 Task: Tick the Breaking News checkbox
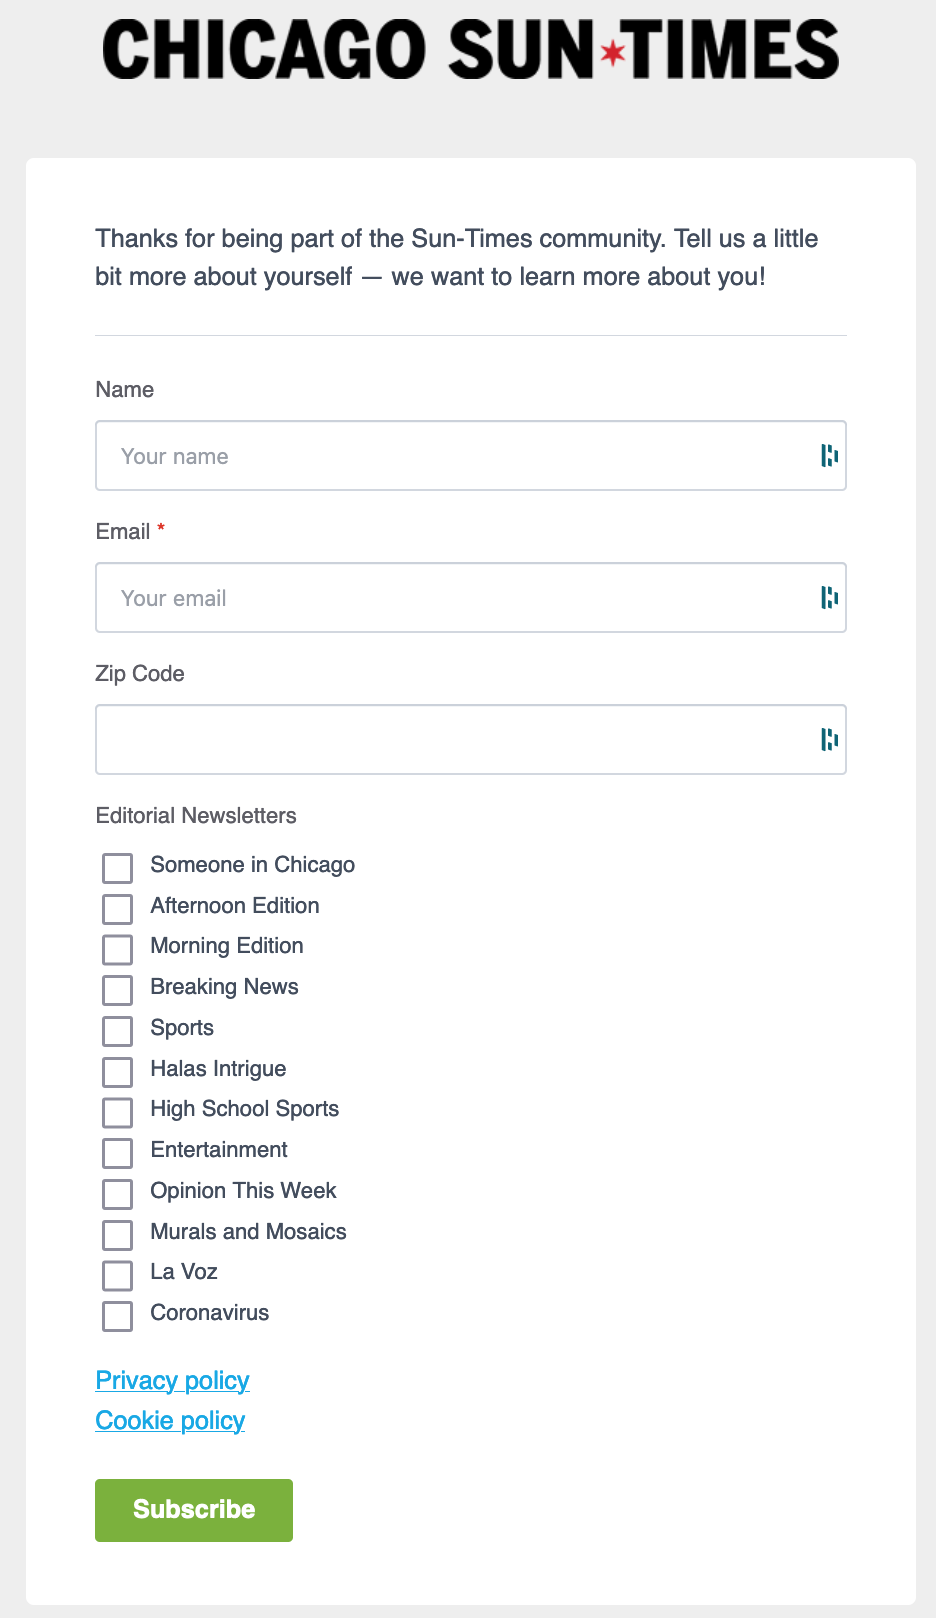[x=118, y=990]
